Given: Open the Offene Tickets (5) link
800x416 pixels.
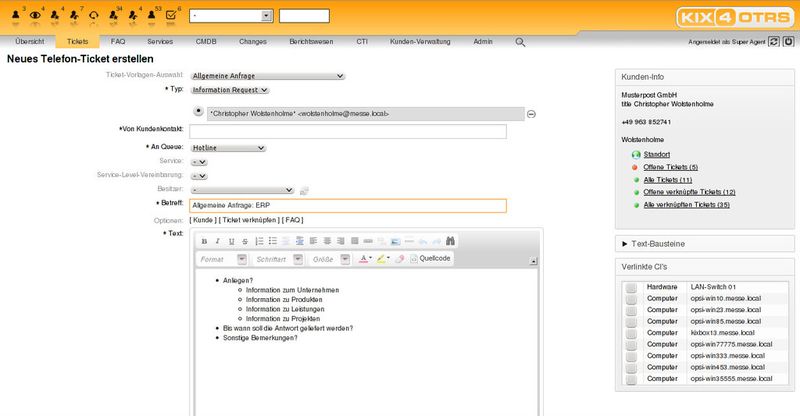Looking at the screenshot, I should pyautogui.click(x=671, y=167).
